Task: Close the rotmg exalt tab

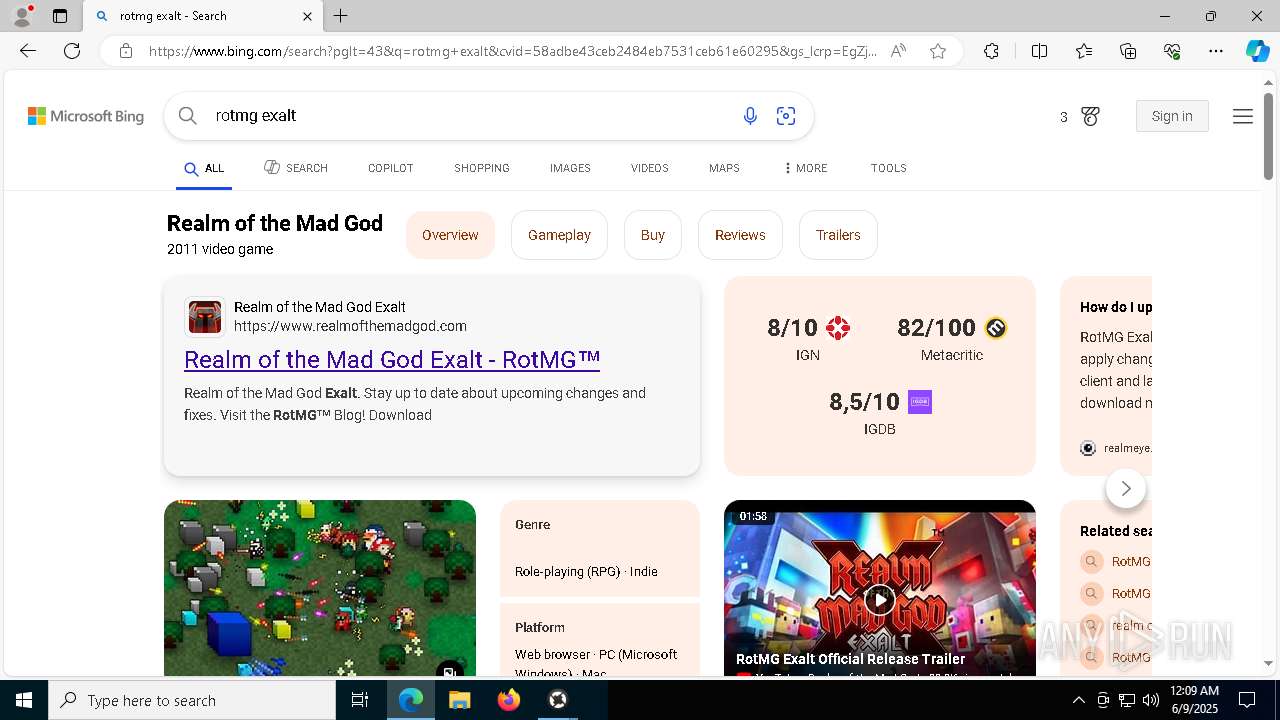Action: click(x=307, y=16)
